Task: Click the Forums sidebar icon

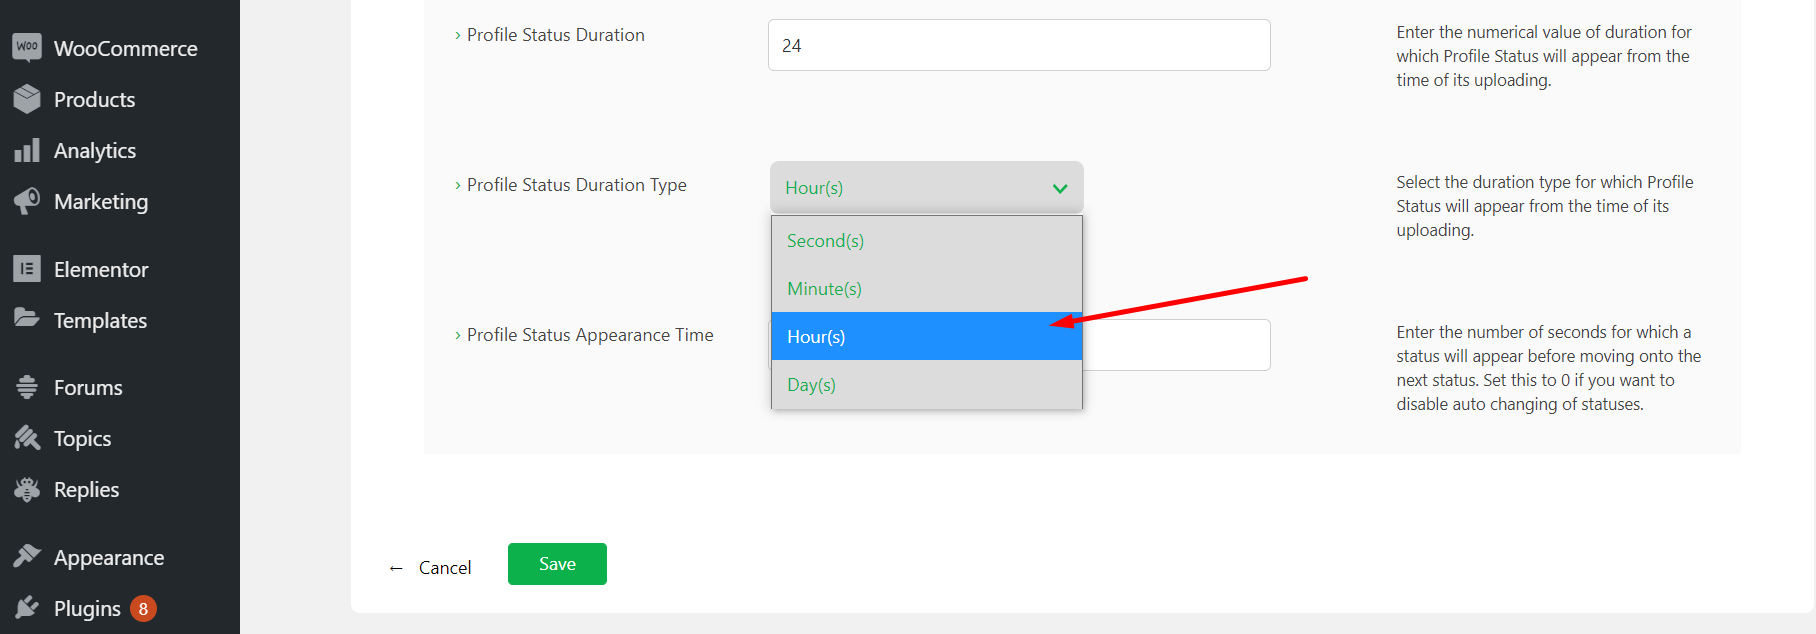Action: click(27, 387)
